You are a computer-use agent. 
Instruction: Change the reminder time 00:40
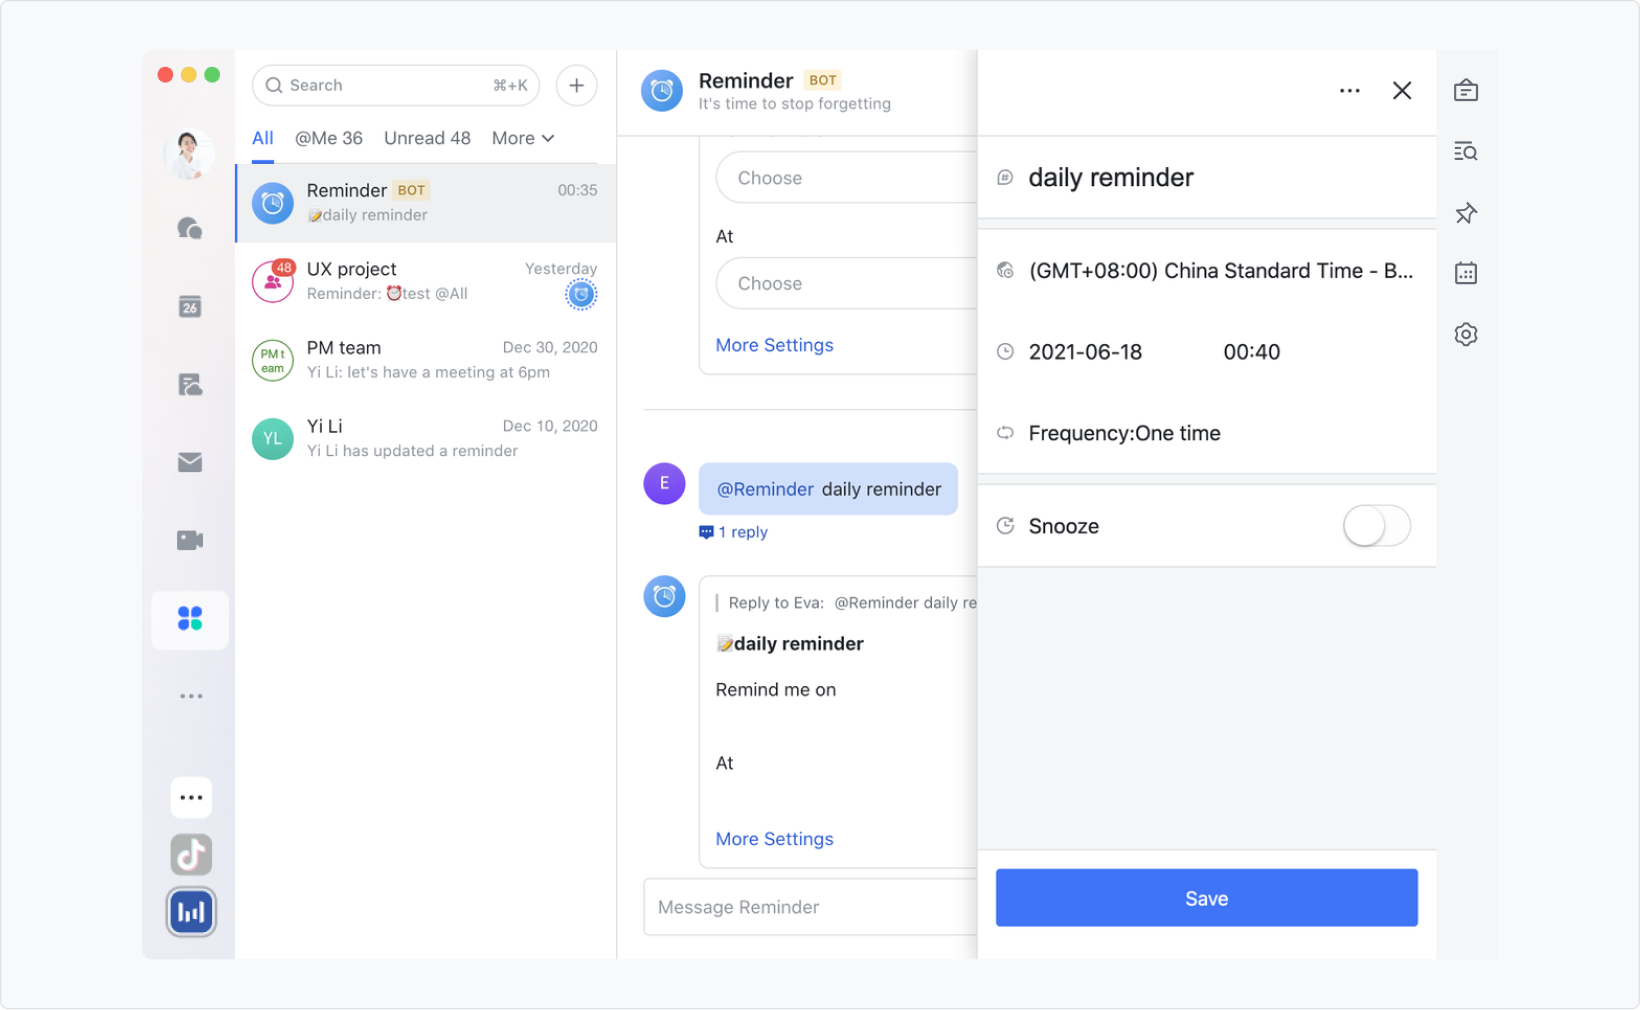click(1251, 352)
